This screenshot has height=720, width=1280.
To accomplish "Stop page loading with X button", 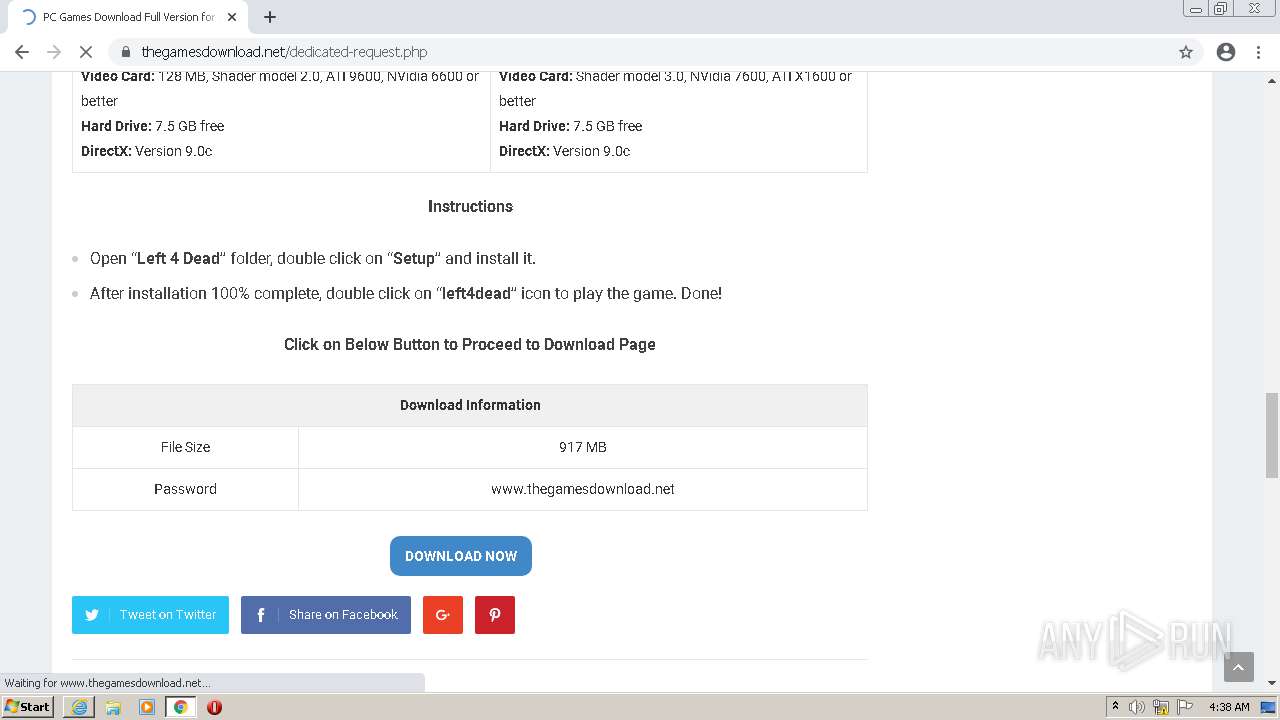I will pos(86,52).
